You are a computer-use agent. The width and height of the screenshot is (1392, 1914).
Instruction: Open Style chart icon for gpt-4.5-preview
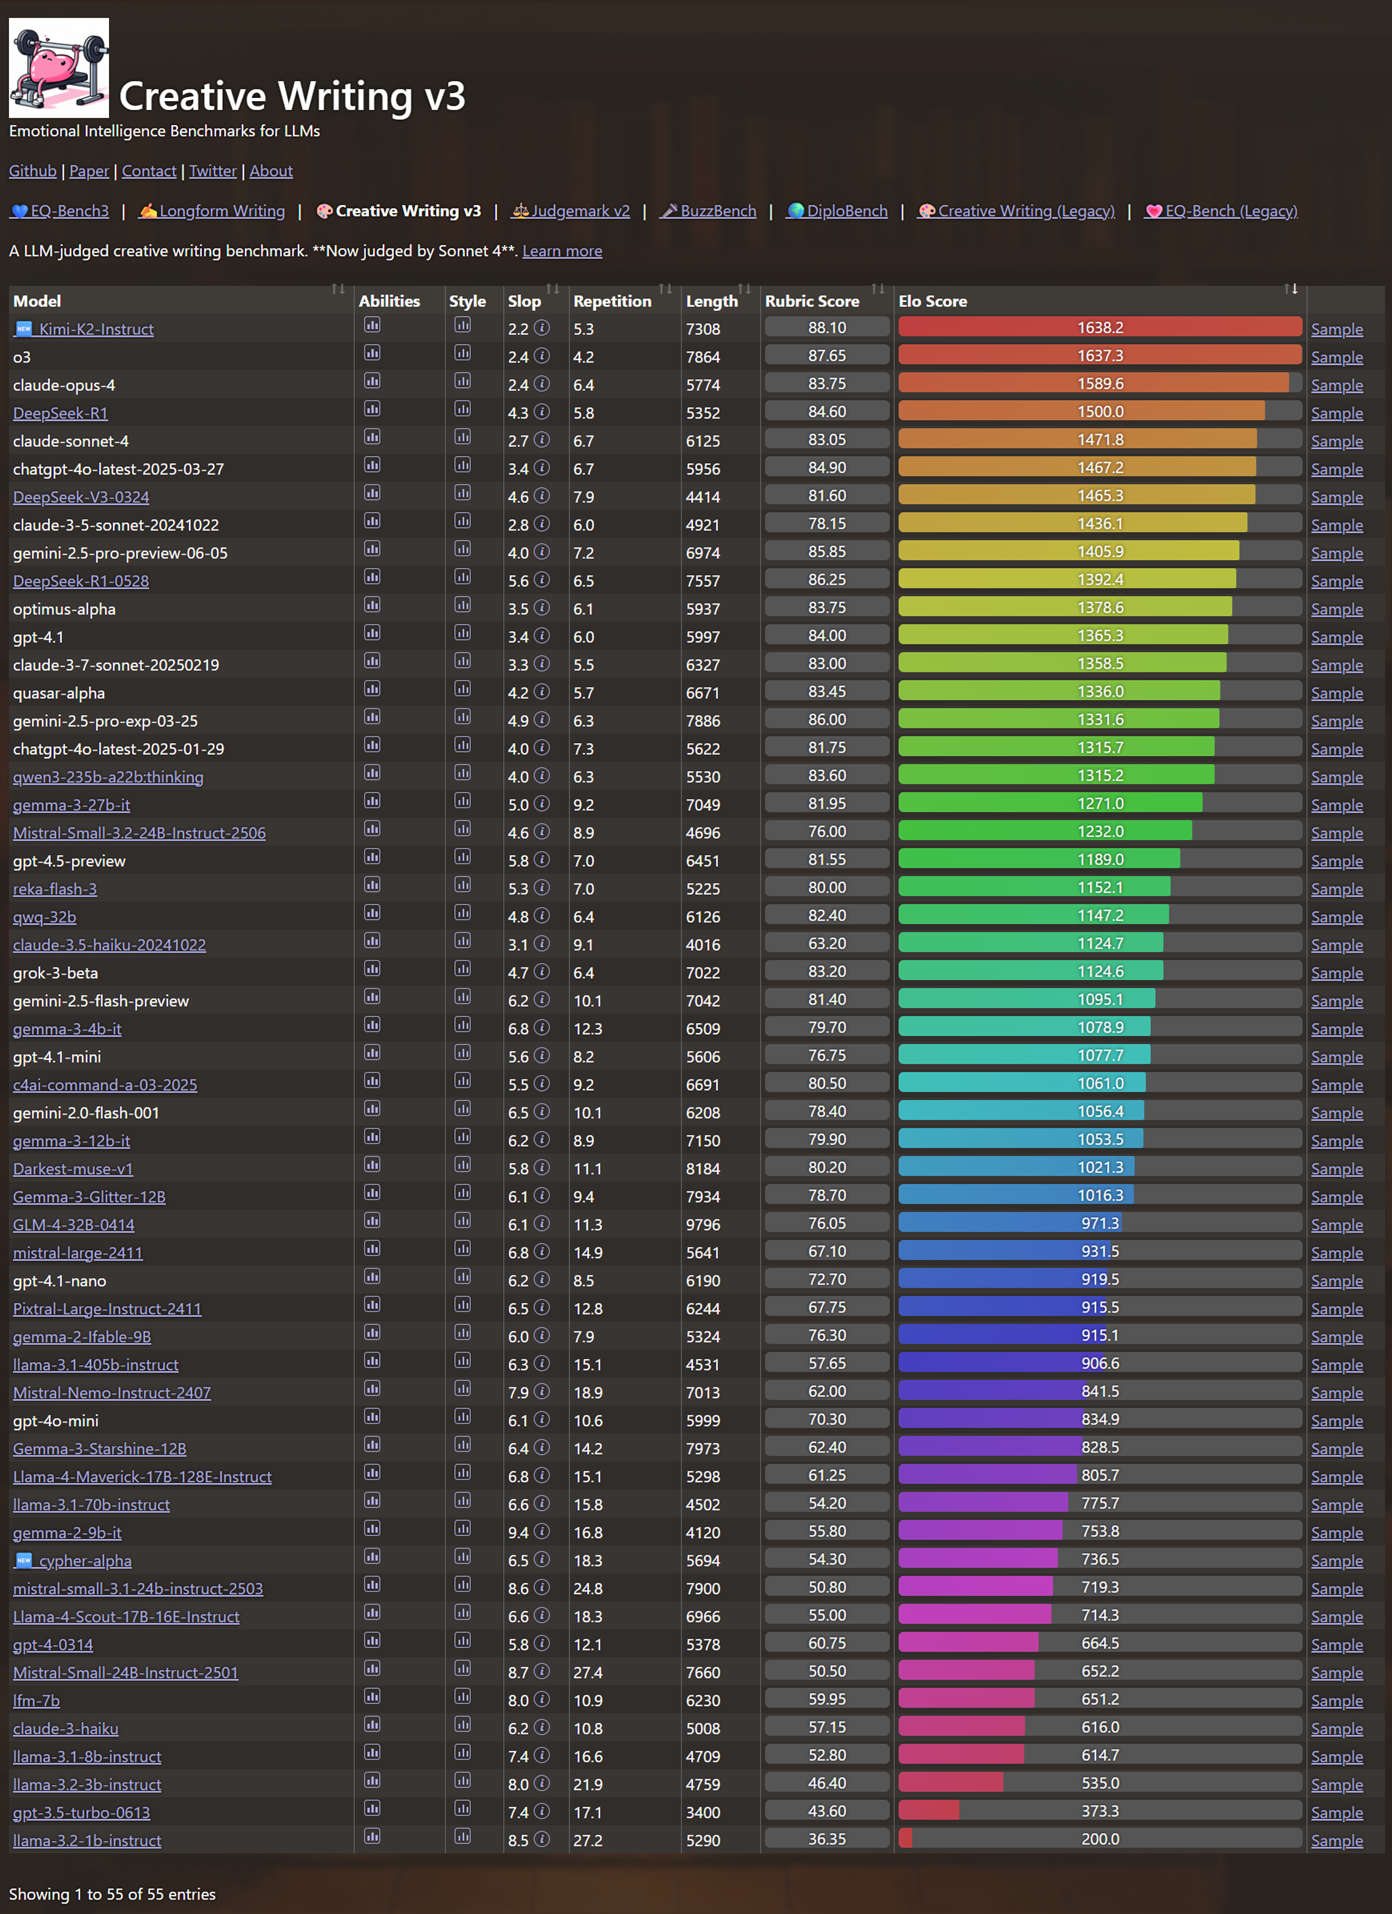[x=462, y=857]
